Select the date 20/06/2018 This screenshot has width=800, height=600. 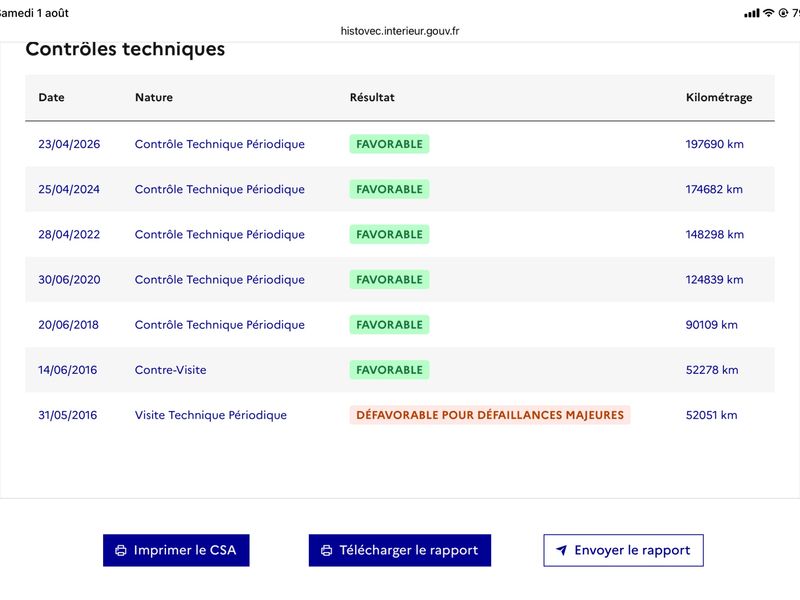(x=68, y=325)
